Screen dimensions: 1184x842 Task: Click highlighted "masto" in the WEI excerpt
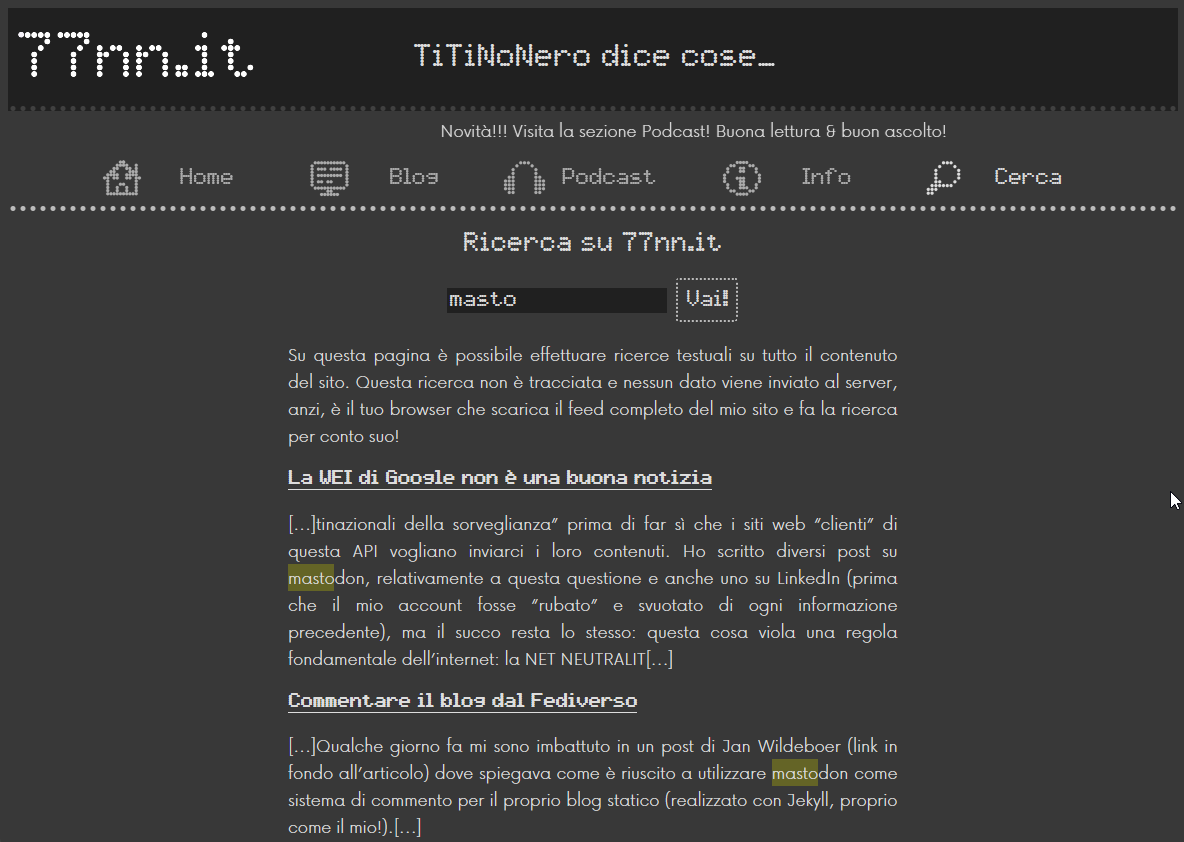[310, 578]
